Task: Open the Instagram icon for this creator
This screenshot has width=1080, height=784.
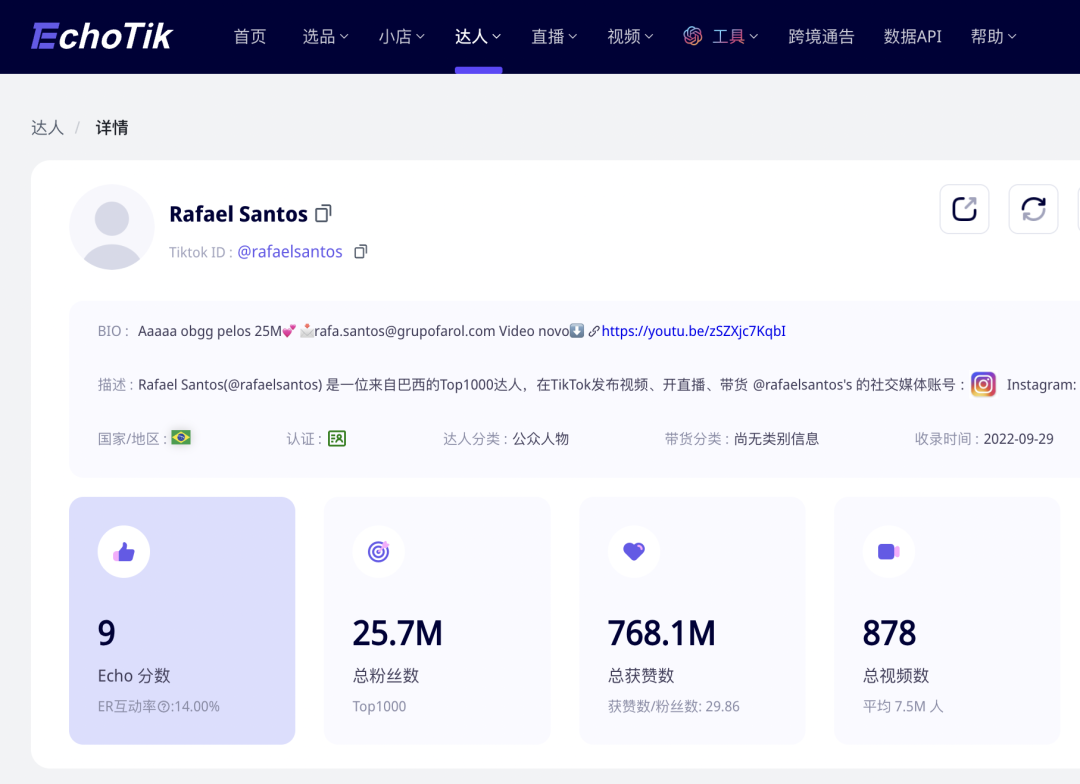Action: click(983, 384)
